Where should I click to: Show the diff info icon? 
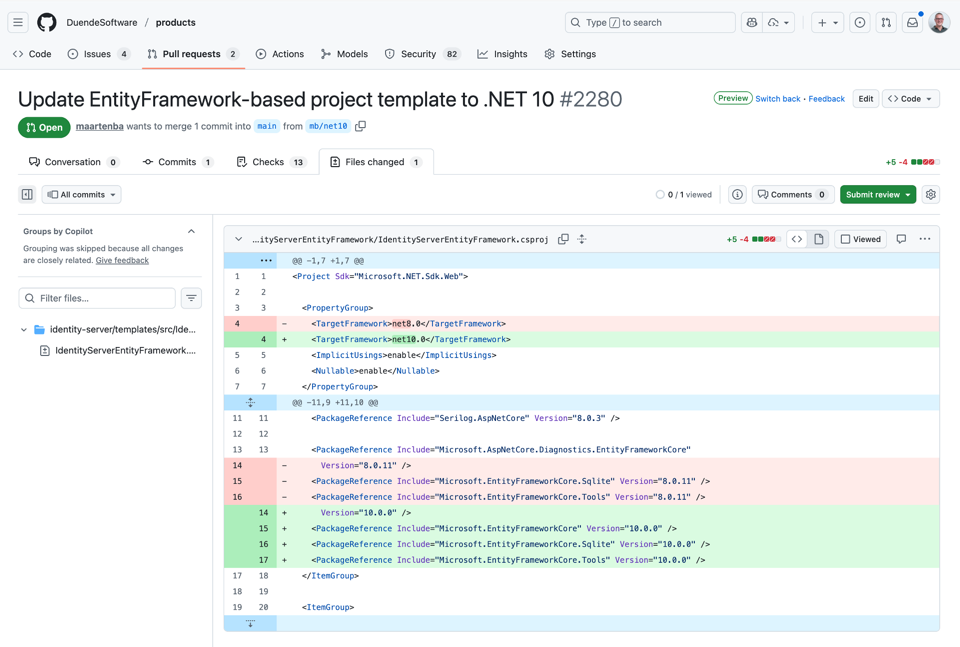738,195
